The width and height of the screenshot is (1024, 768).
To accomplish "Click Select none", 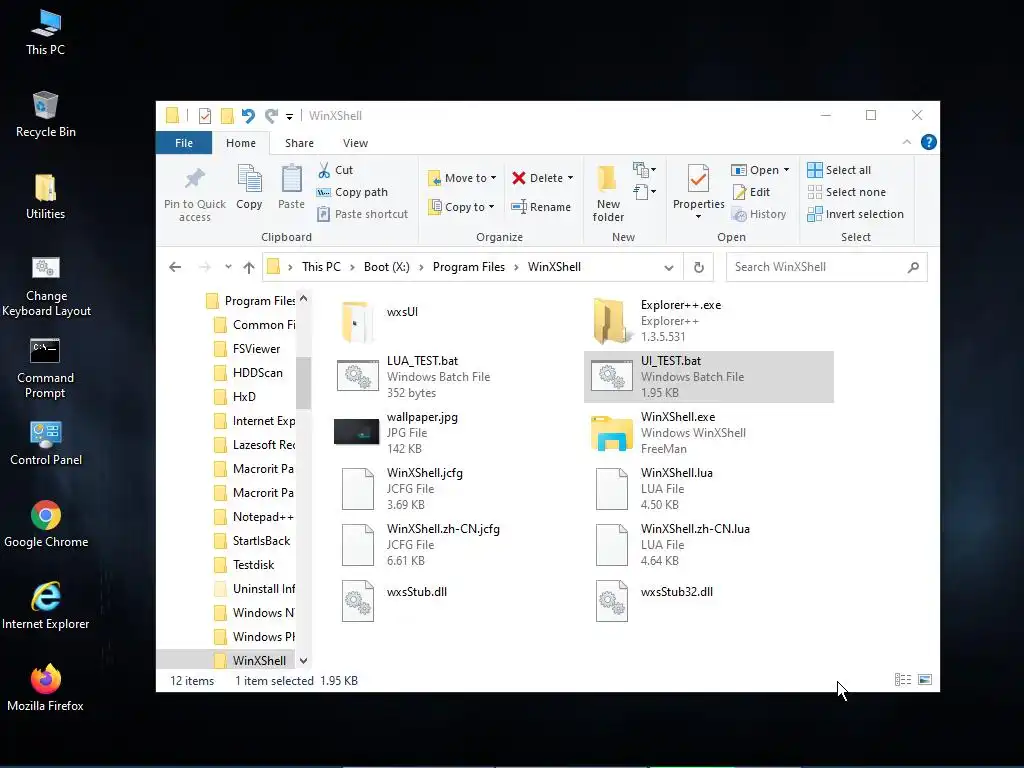I will [846, 192].
